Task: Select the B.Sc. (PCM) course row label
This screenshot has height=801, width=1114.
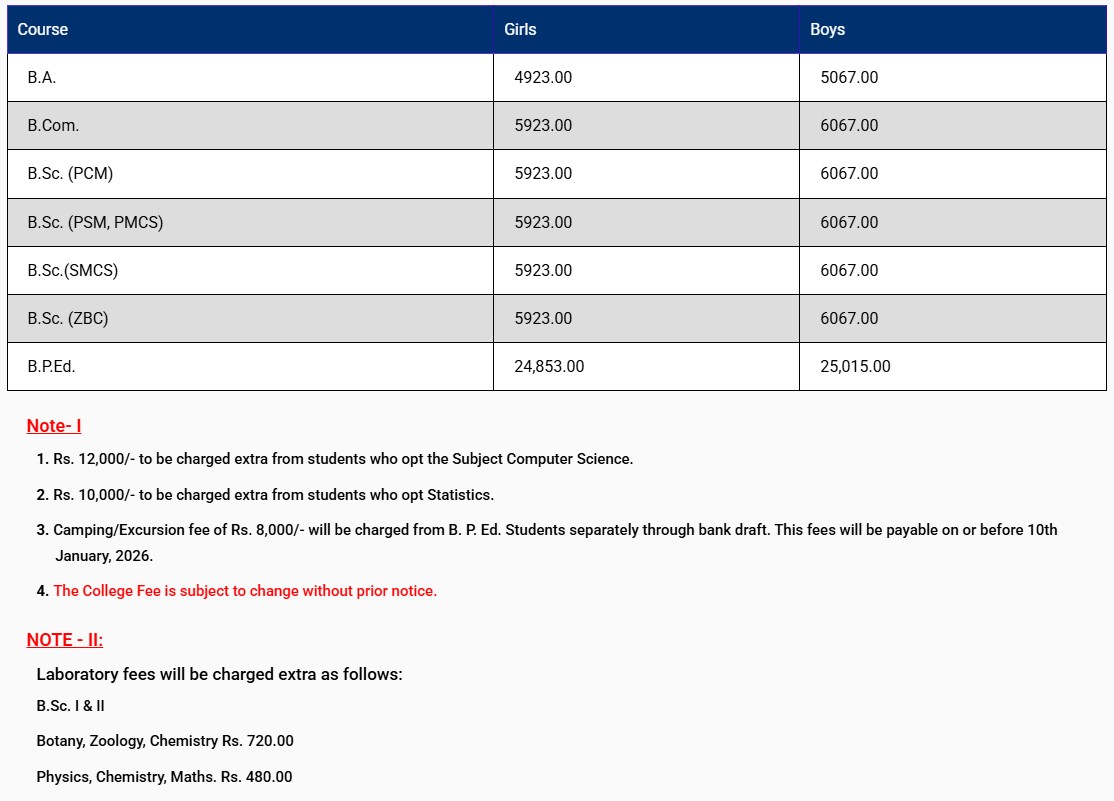Action: 70,173
